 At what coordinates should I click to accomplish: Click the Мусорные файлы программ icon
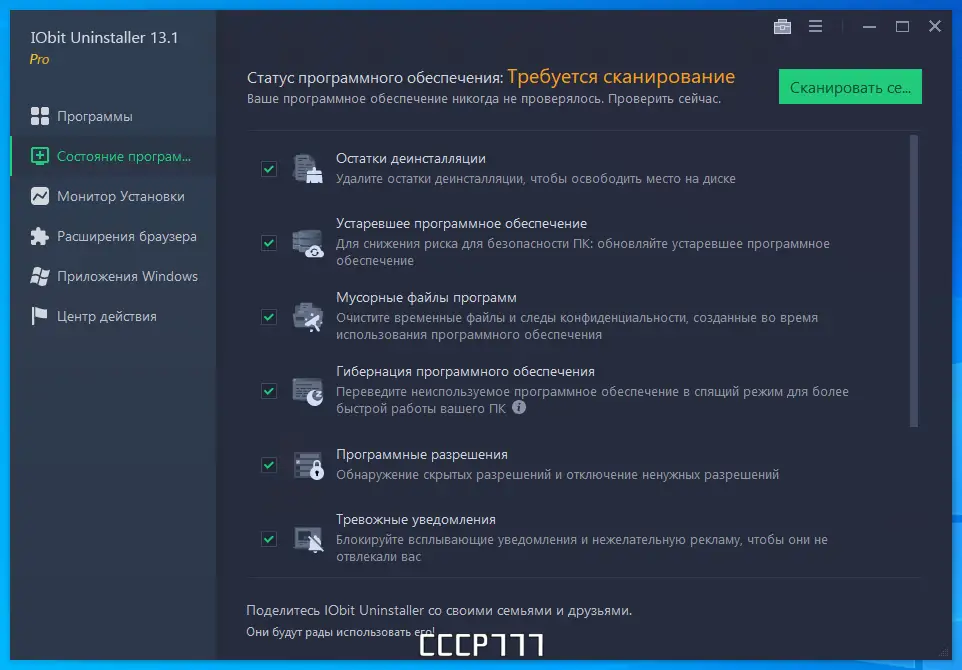tap(307, 317)
